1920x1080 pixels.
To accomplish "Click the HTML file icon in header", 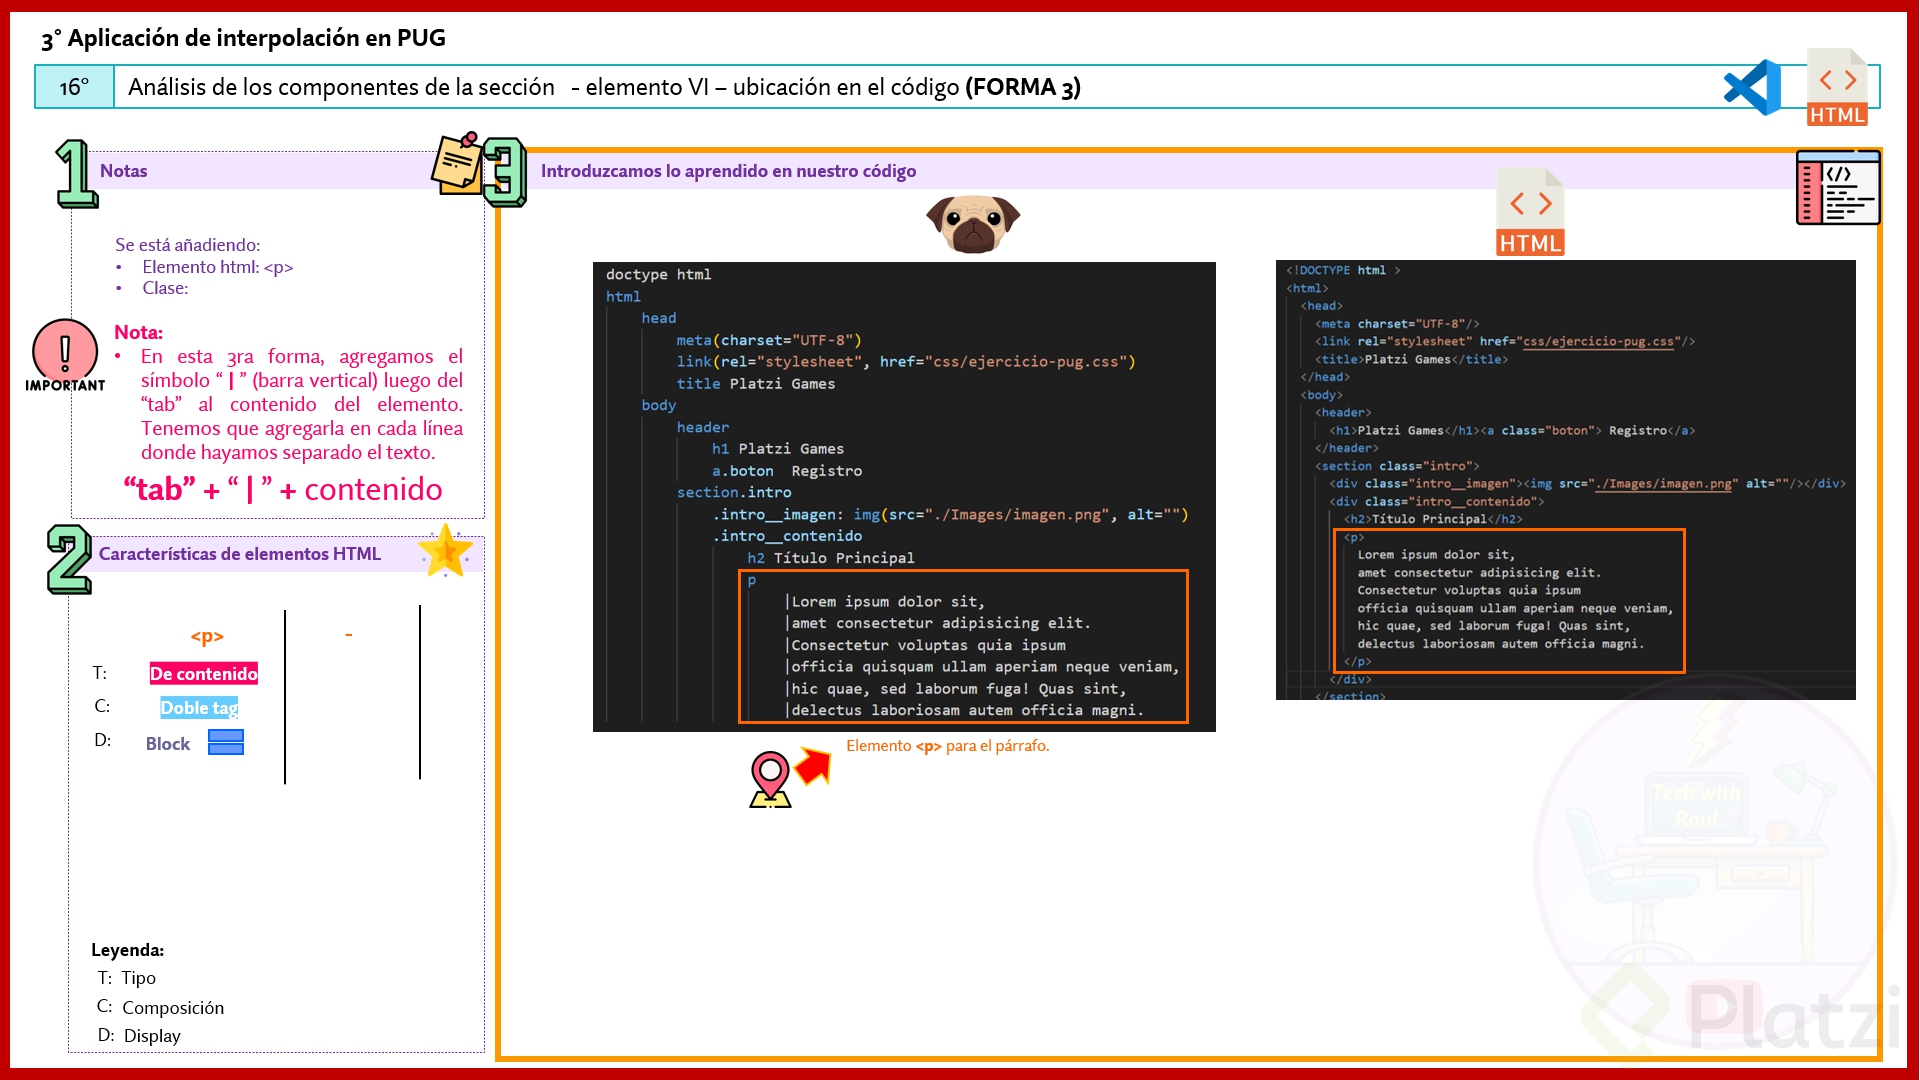I will (x=1837, y=87).
